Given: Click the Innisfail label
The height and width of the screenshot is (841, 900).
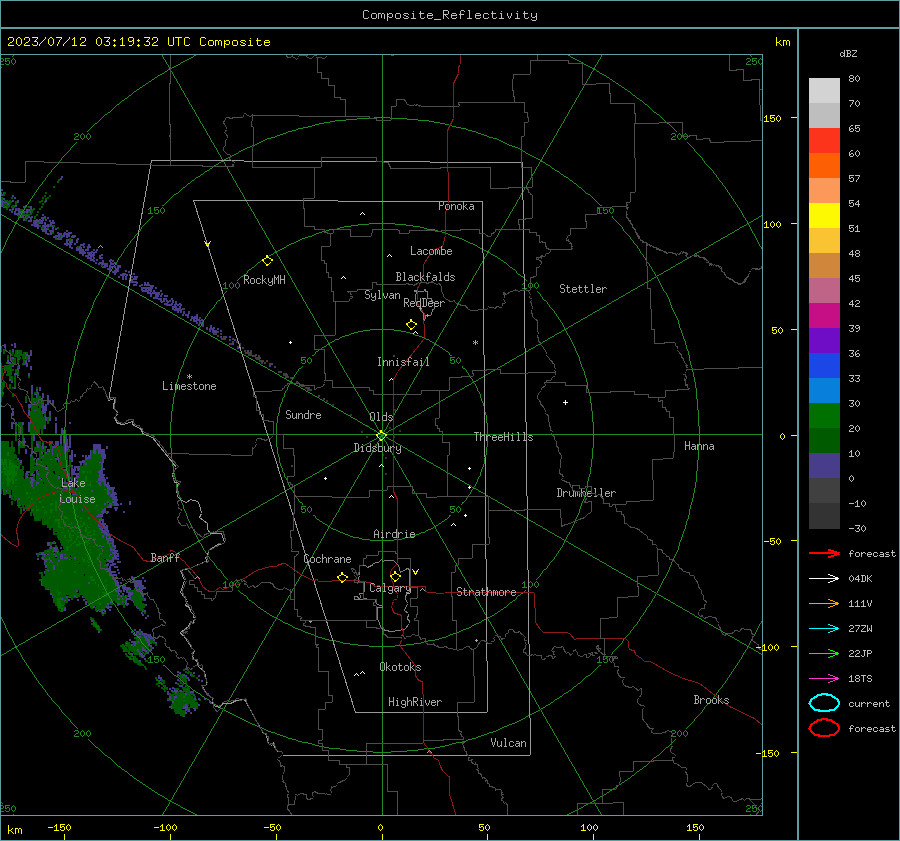Looking at the screenshot, I should pyautogui.click(x=403, y=362).
